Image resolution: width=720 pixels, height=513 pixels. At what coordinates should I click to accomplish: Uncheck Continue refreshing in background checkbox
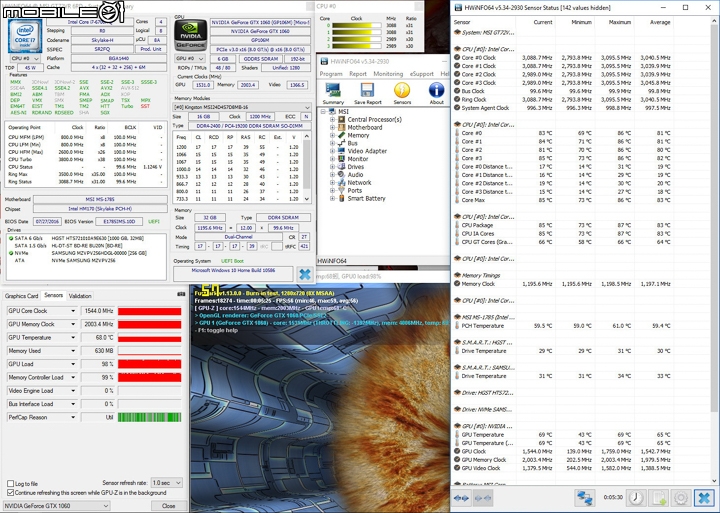coord(11,492)
